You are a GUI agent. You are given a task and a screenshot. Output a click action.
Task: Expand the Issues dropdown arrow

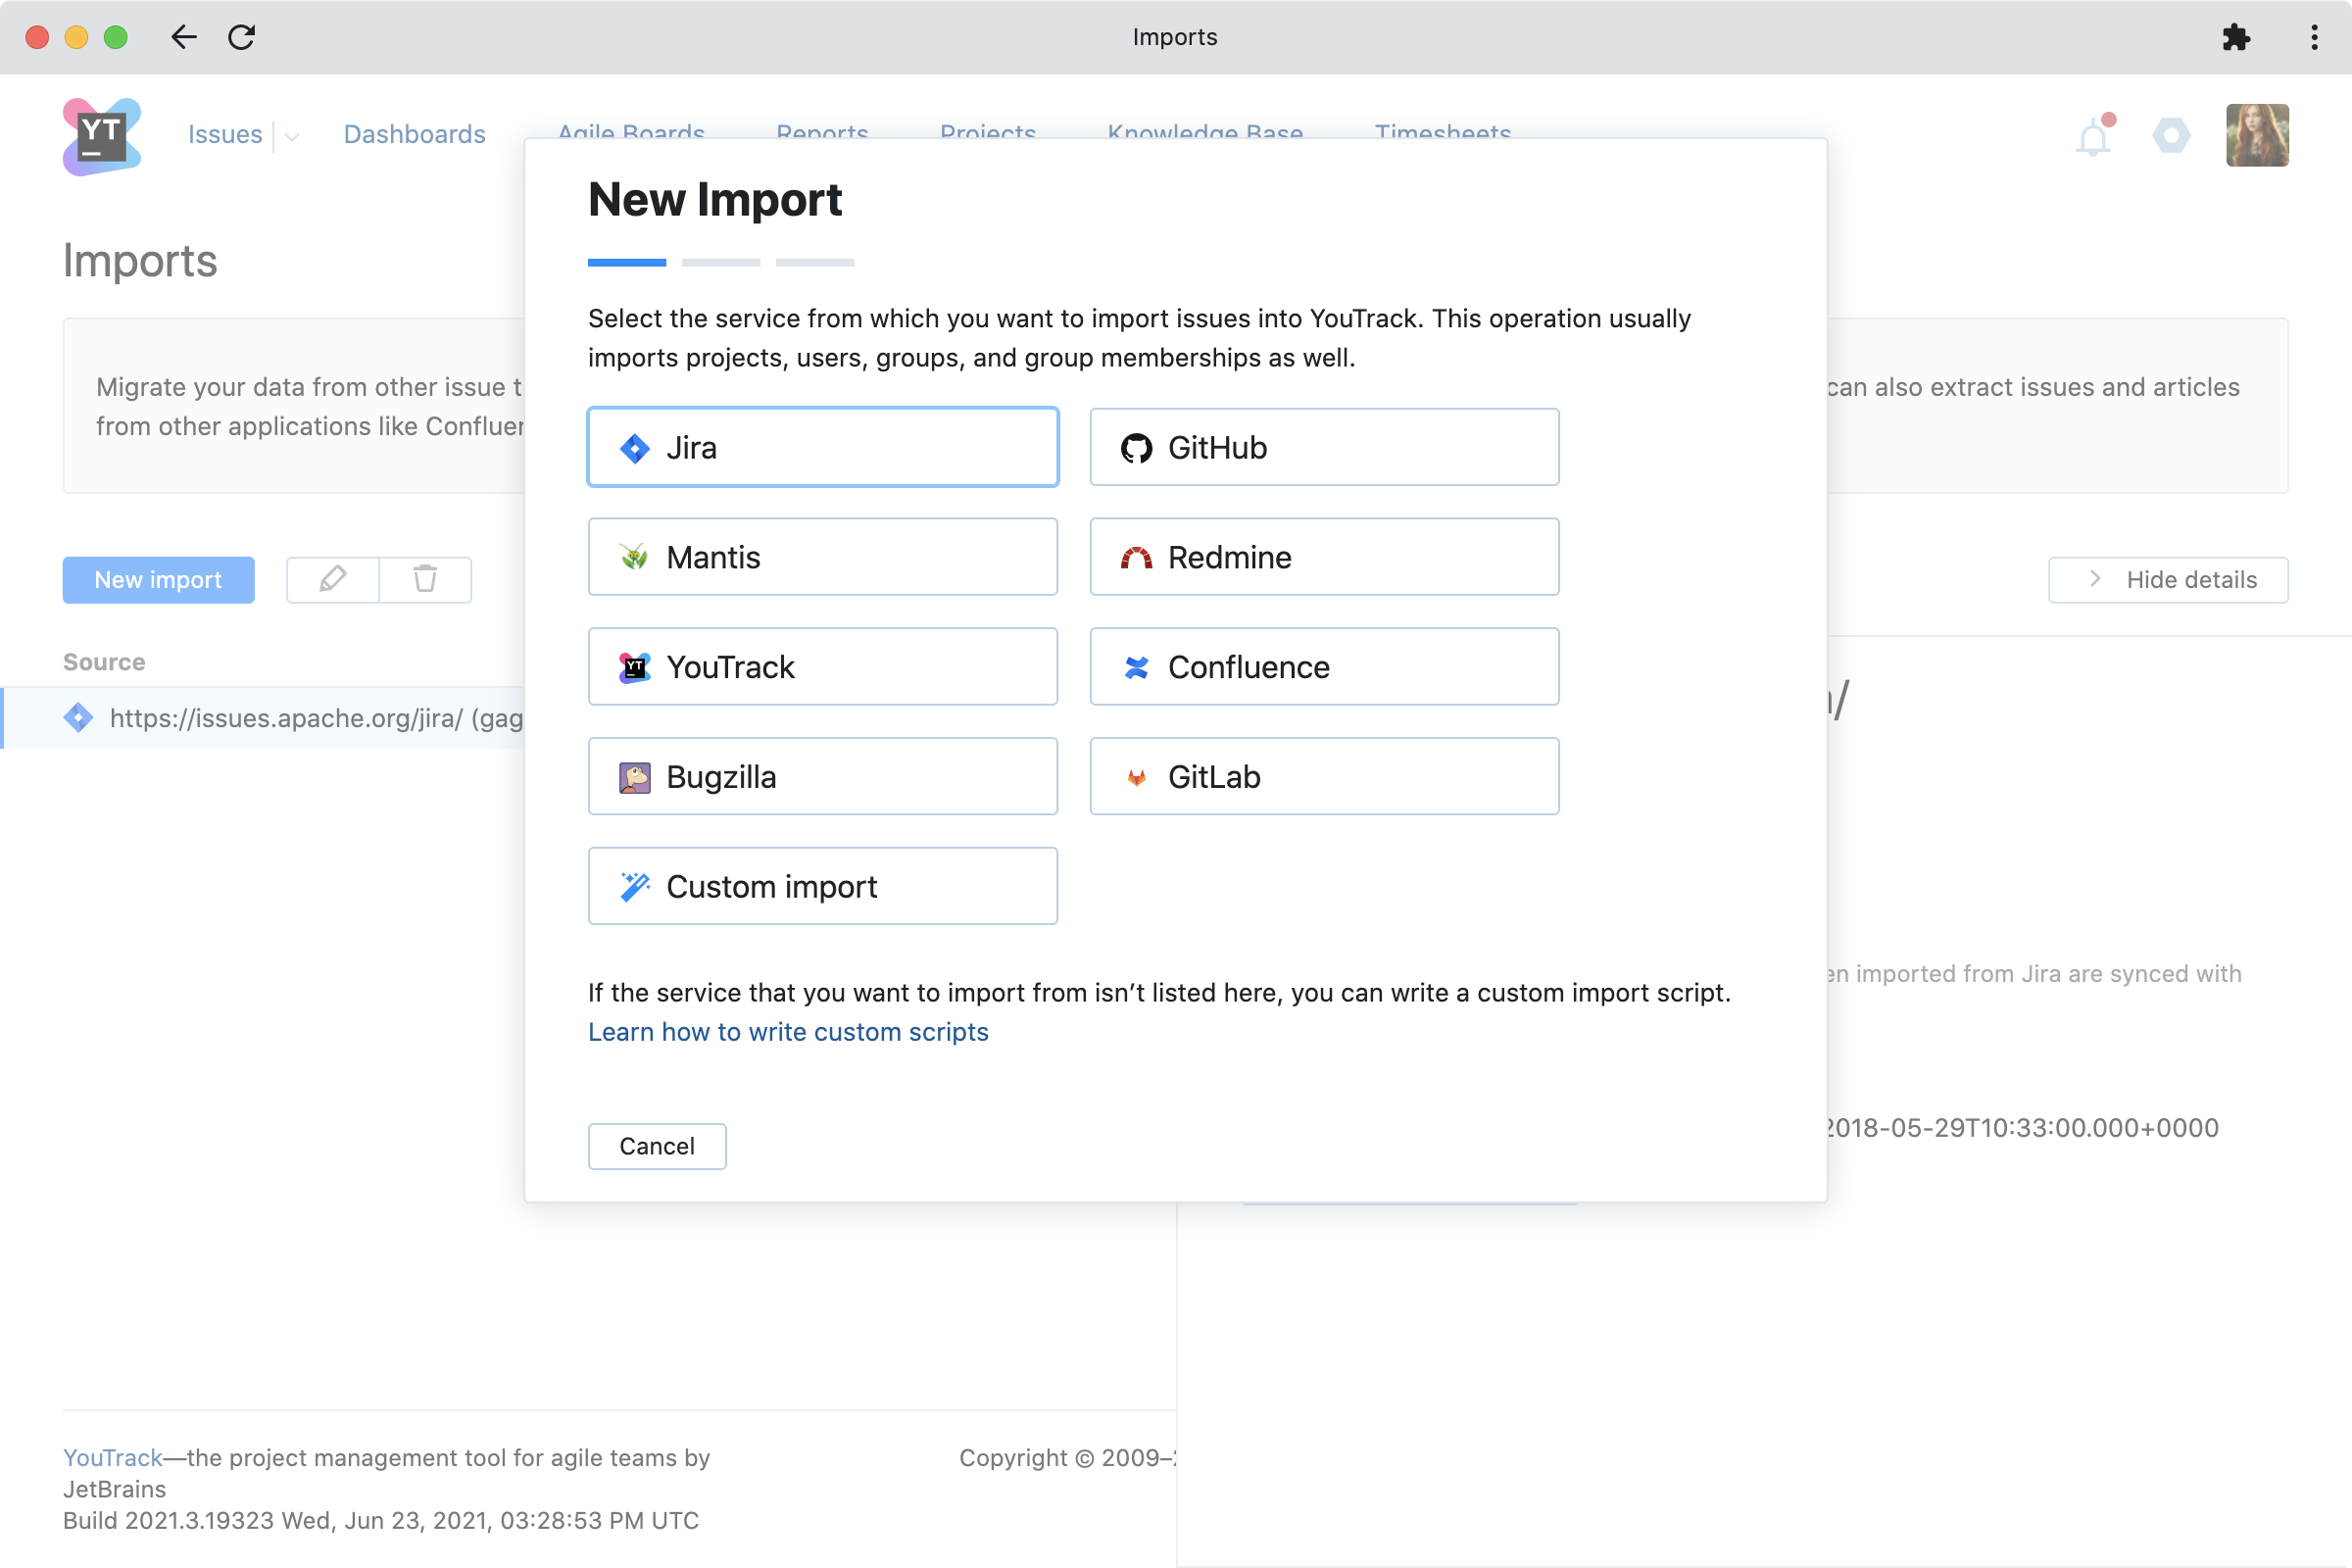292,137
